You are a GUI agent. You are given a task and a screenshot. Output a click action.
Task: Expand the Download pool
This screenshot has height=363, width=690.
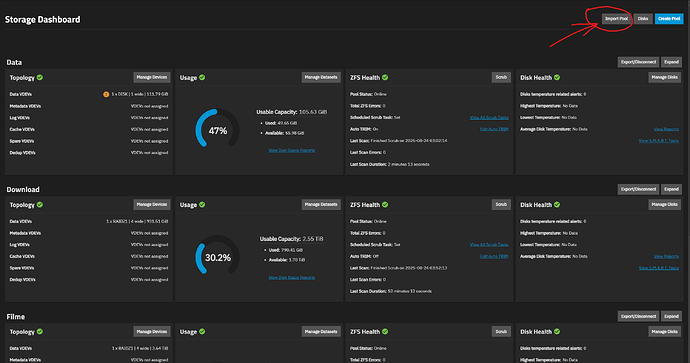pos(672,189)
